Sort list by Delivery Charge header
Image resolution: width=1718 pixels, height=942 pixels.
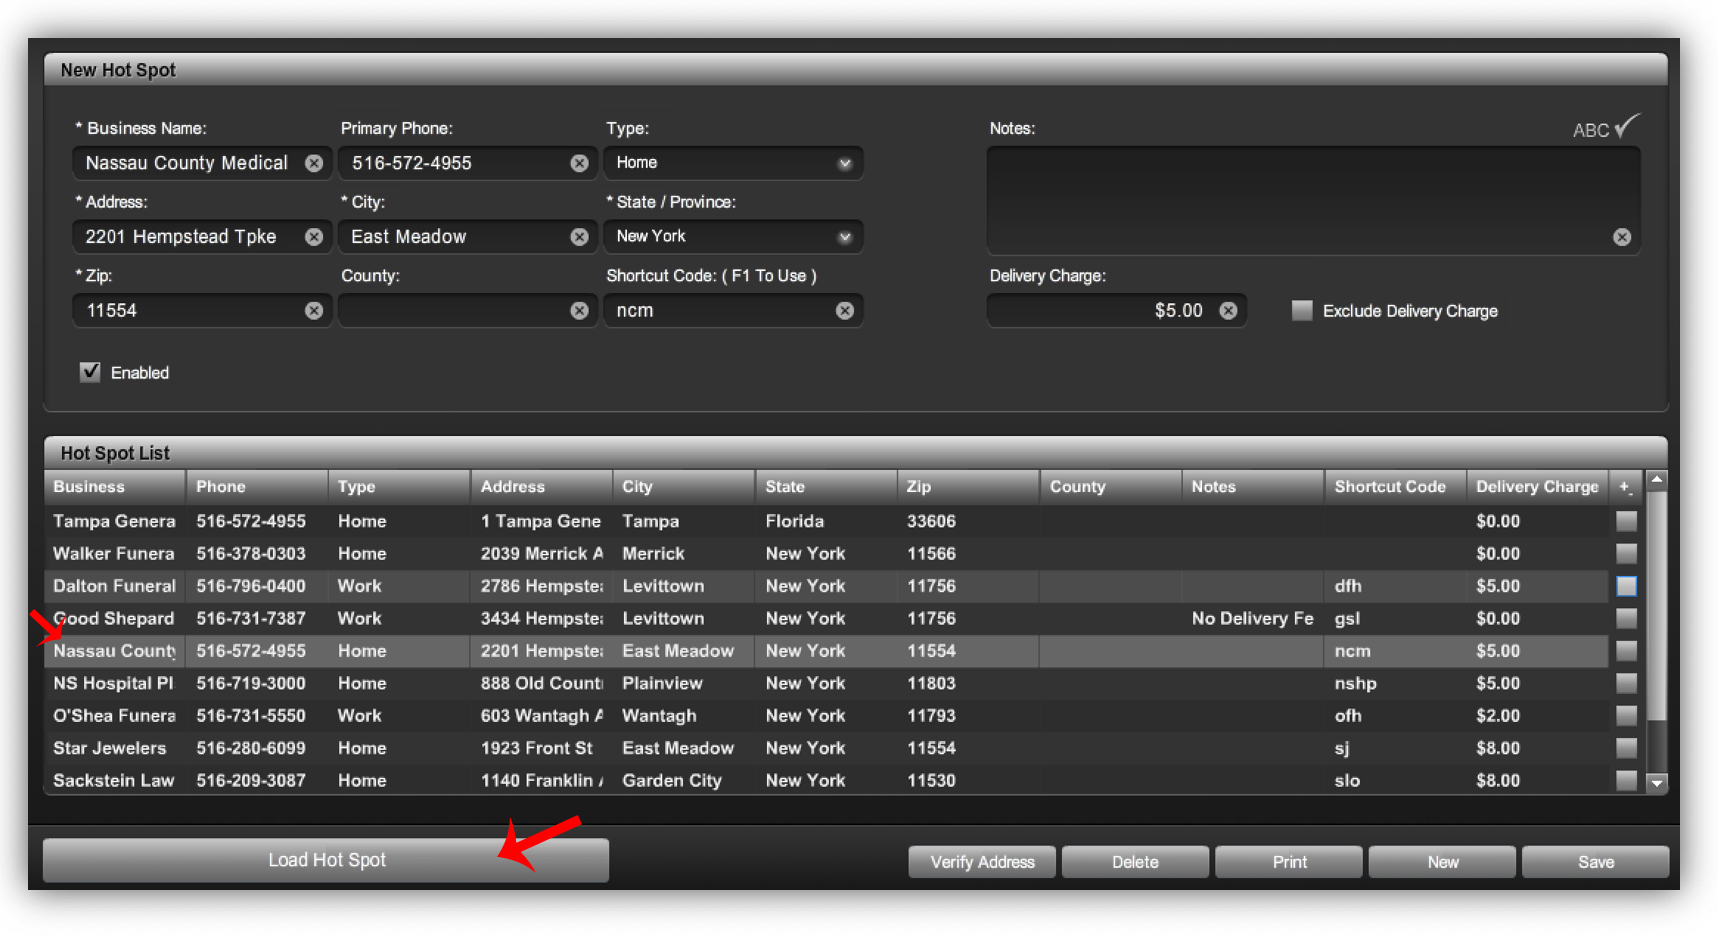[1537, 487]
